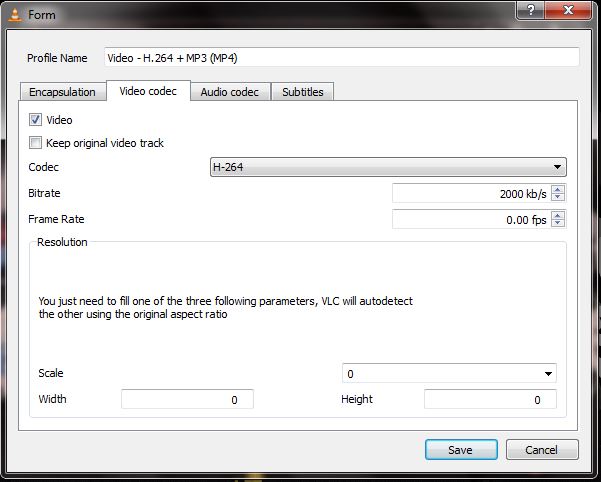Viewport: 601px width, 482px height.
Task: Click the Save button
Action: [x=461, y=449]
